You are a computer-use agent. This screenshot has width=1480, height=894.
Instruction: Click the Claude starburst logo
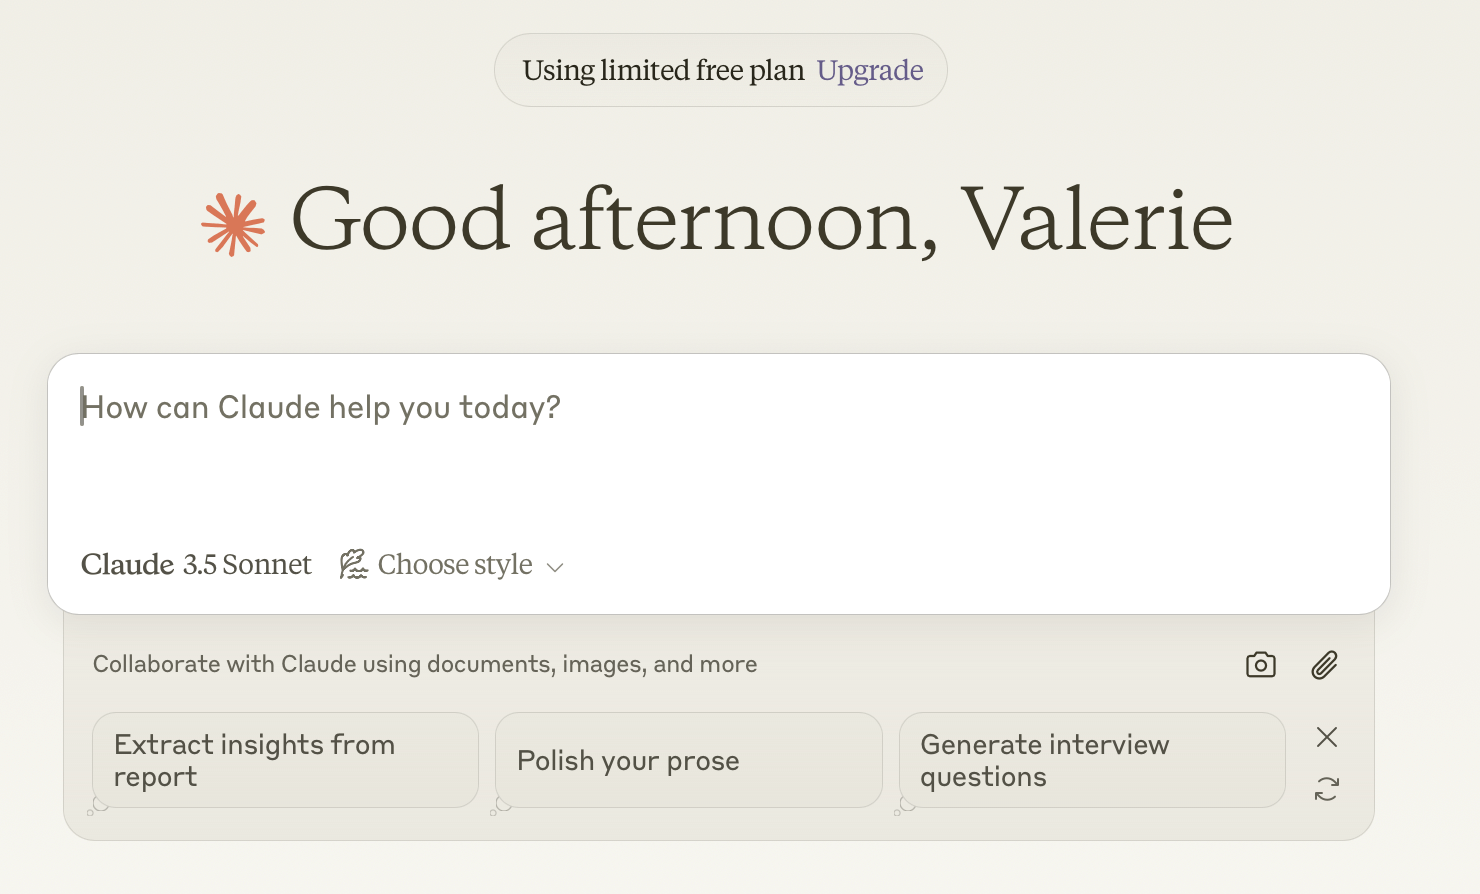click(233, 224)
